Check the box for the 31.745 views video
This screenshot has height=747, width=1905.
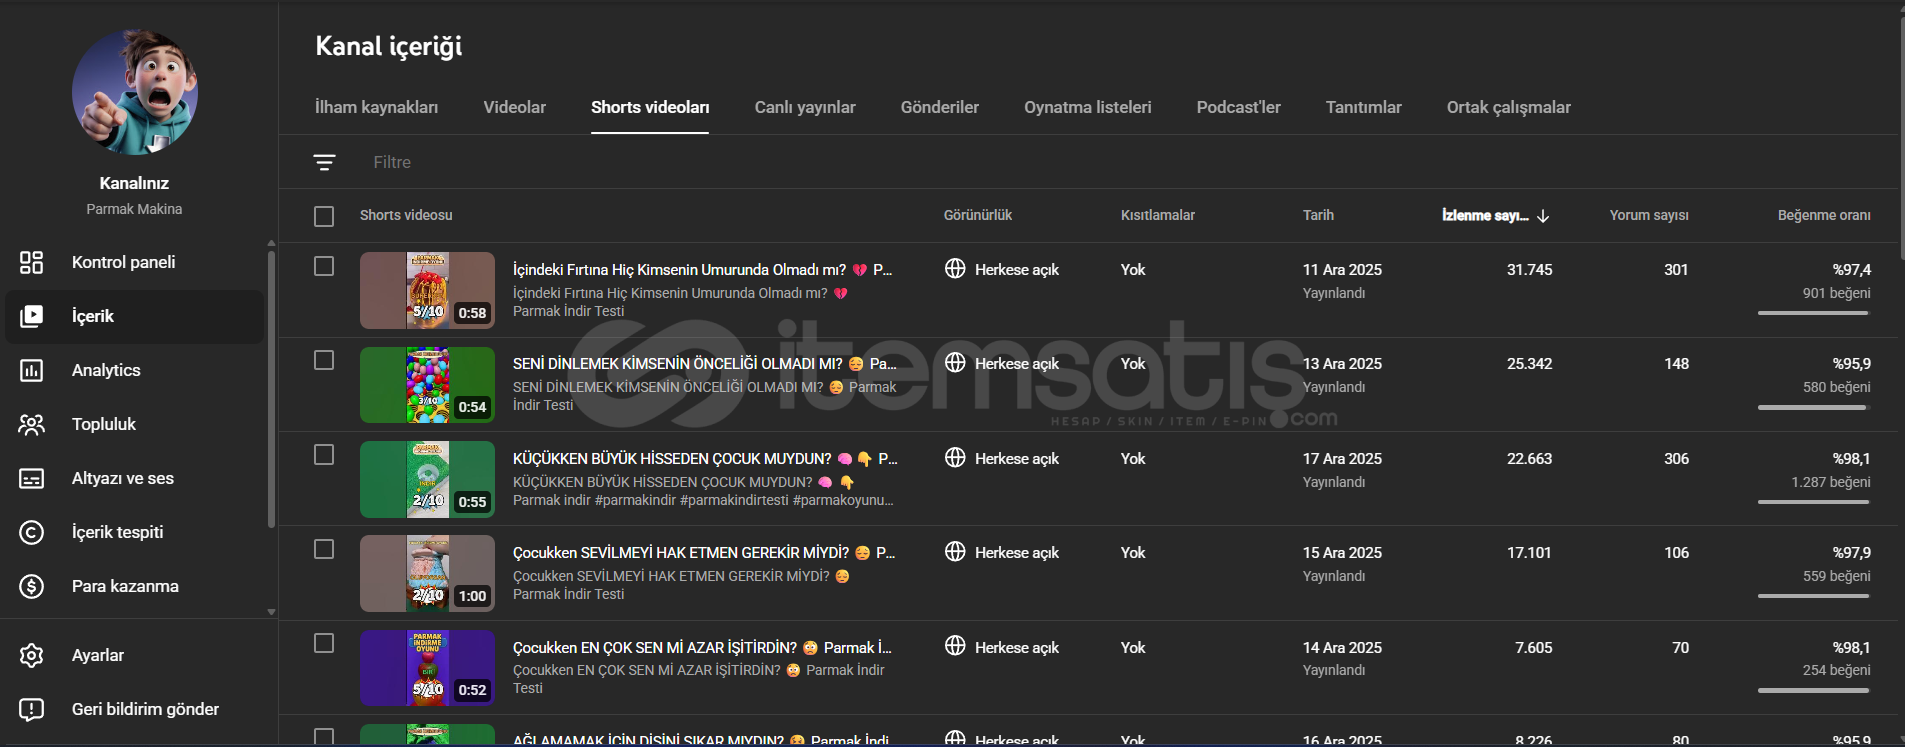click(x=324, y=266)
